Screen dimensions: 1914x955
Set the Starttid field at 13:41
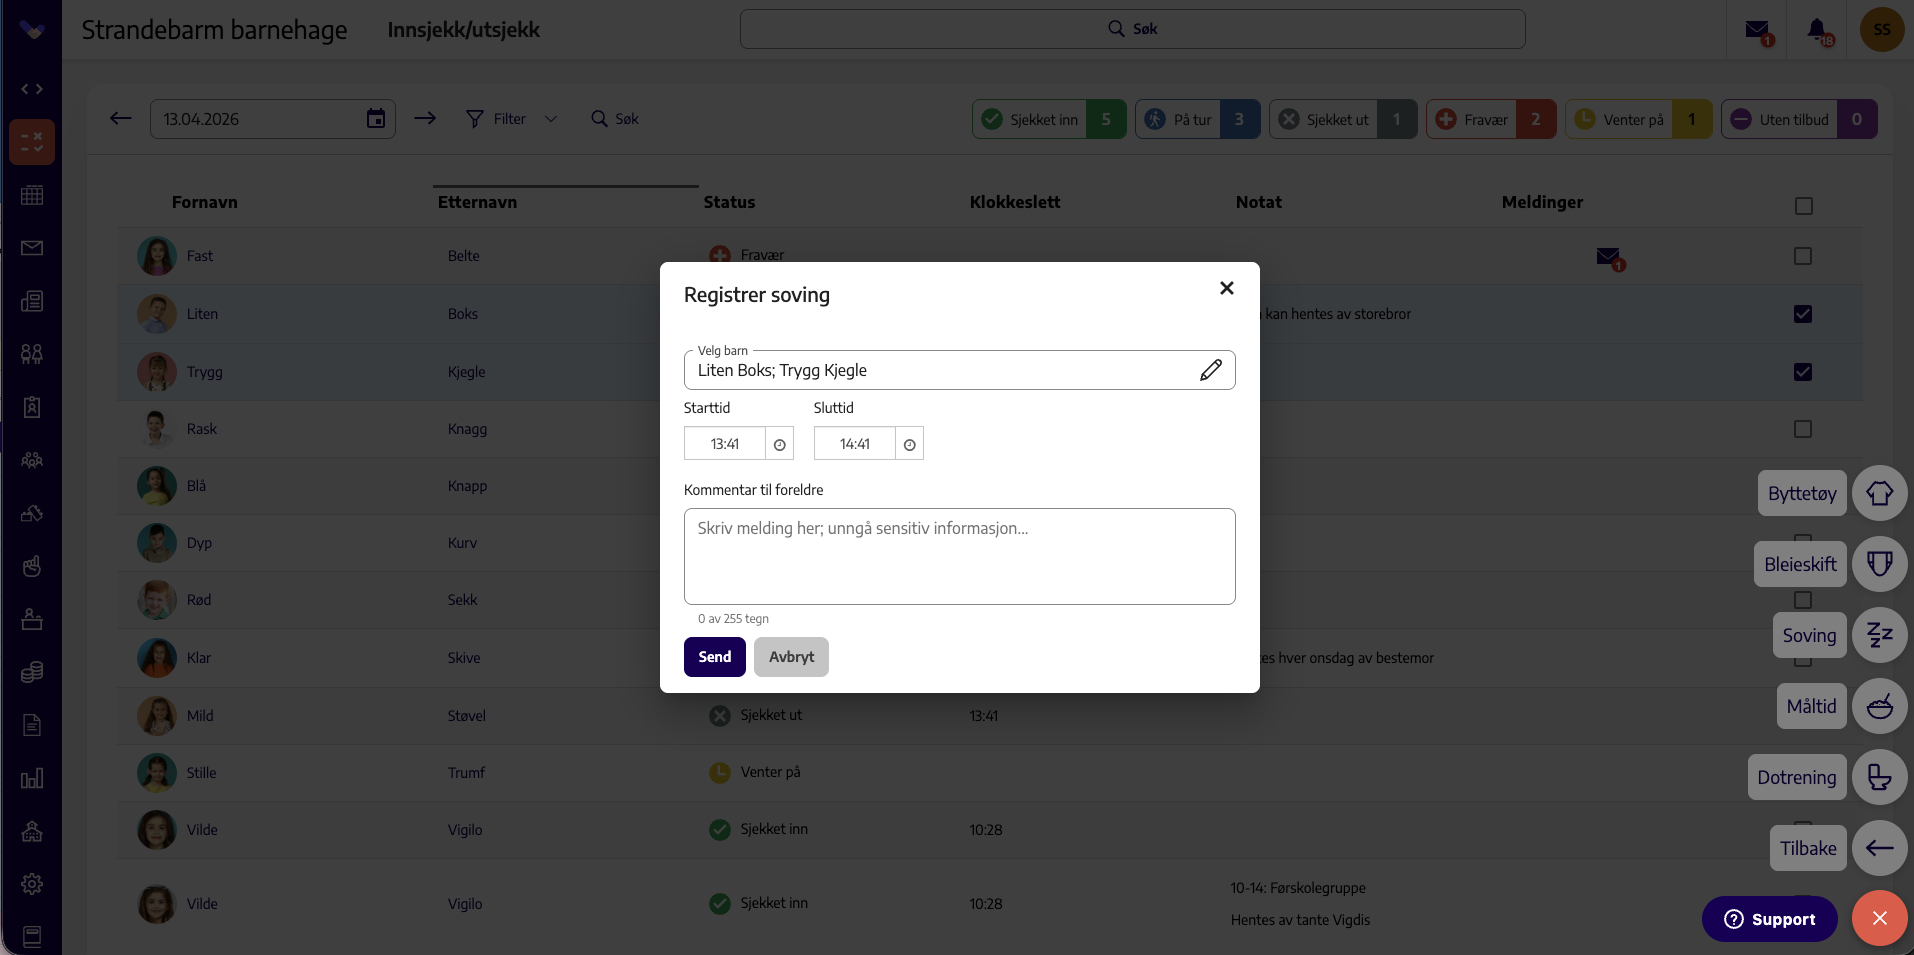pyautogui.click(x=725, y=444)
